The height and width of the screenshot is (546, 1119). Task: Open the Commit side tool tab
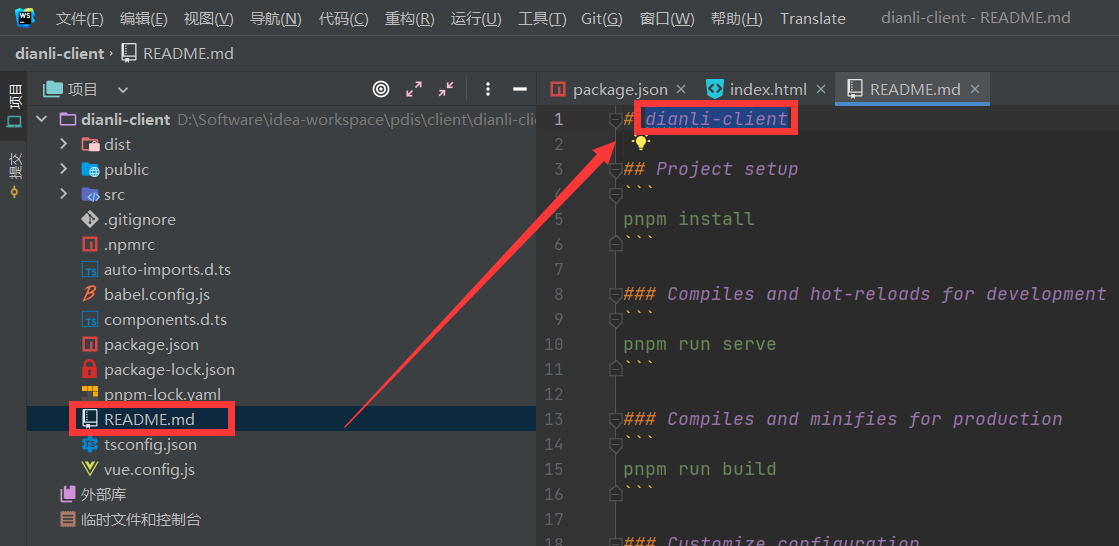(x=14, y=175)
